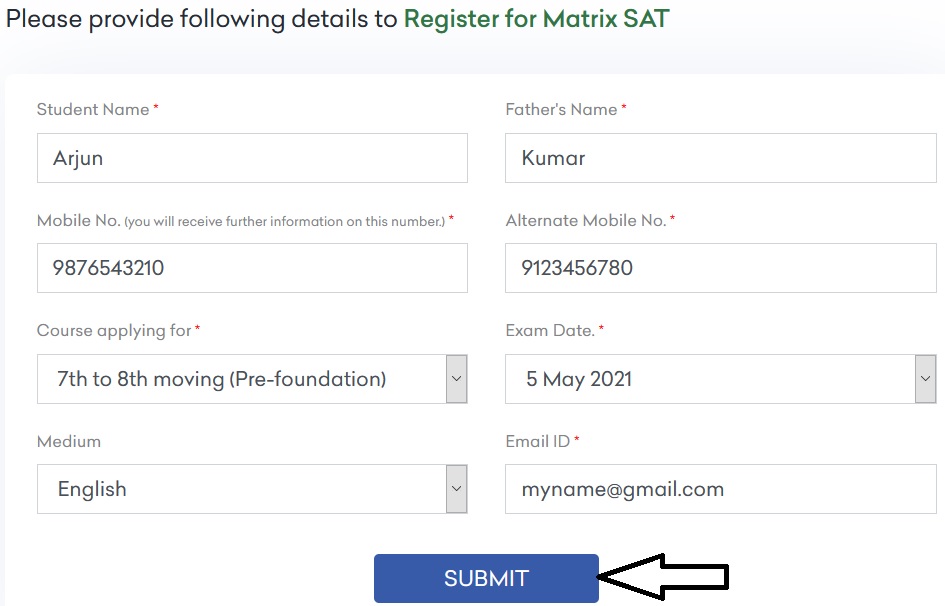Focus the Mobile No. input field

coord(252,269)
